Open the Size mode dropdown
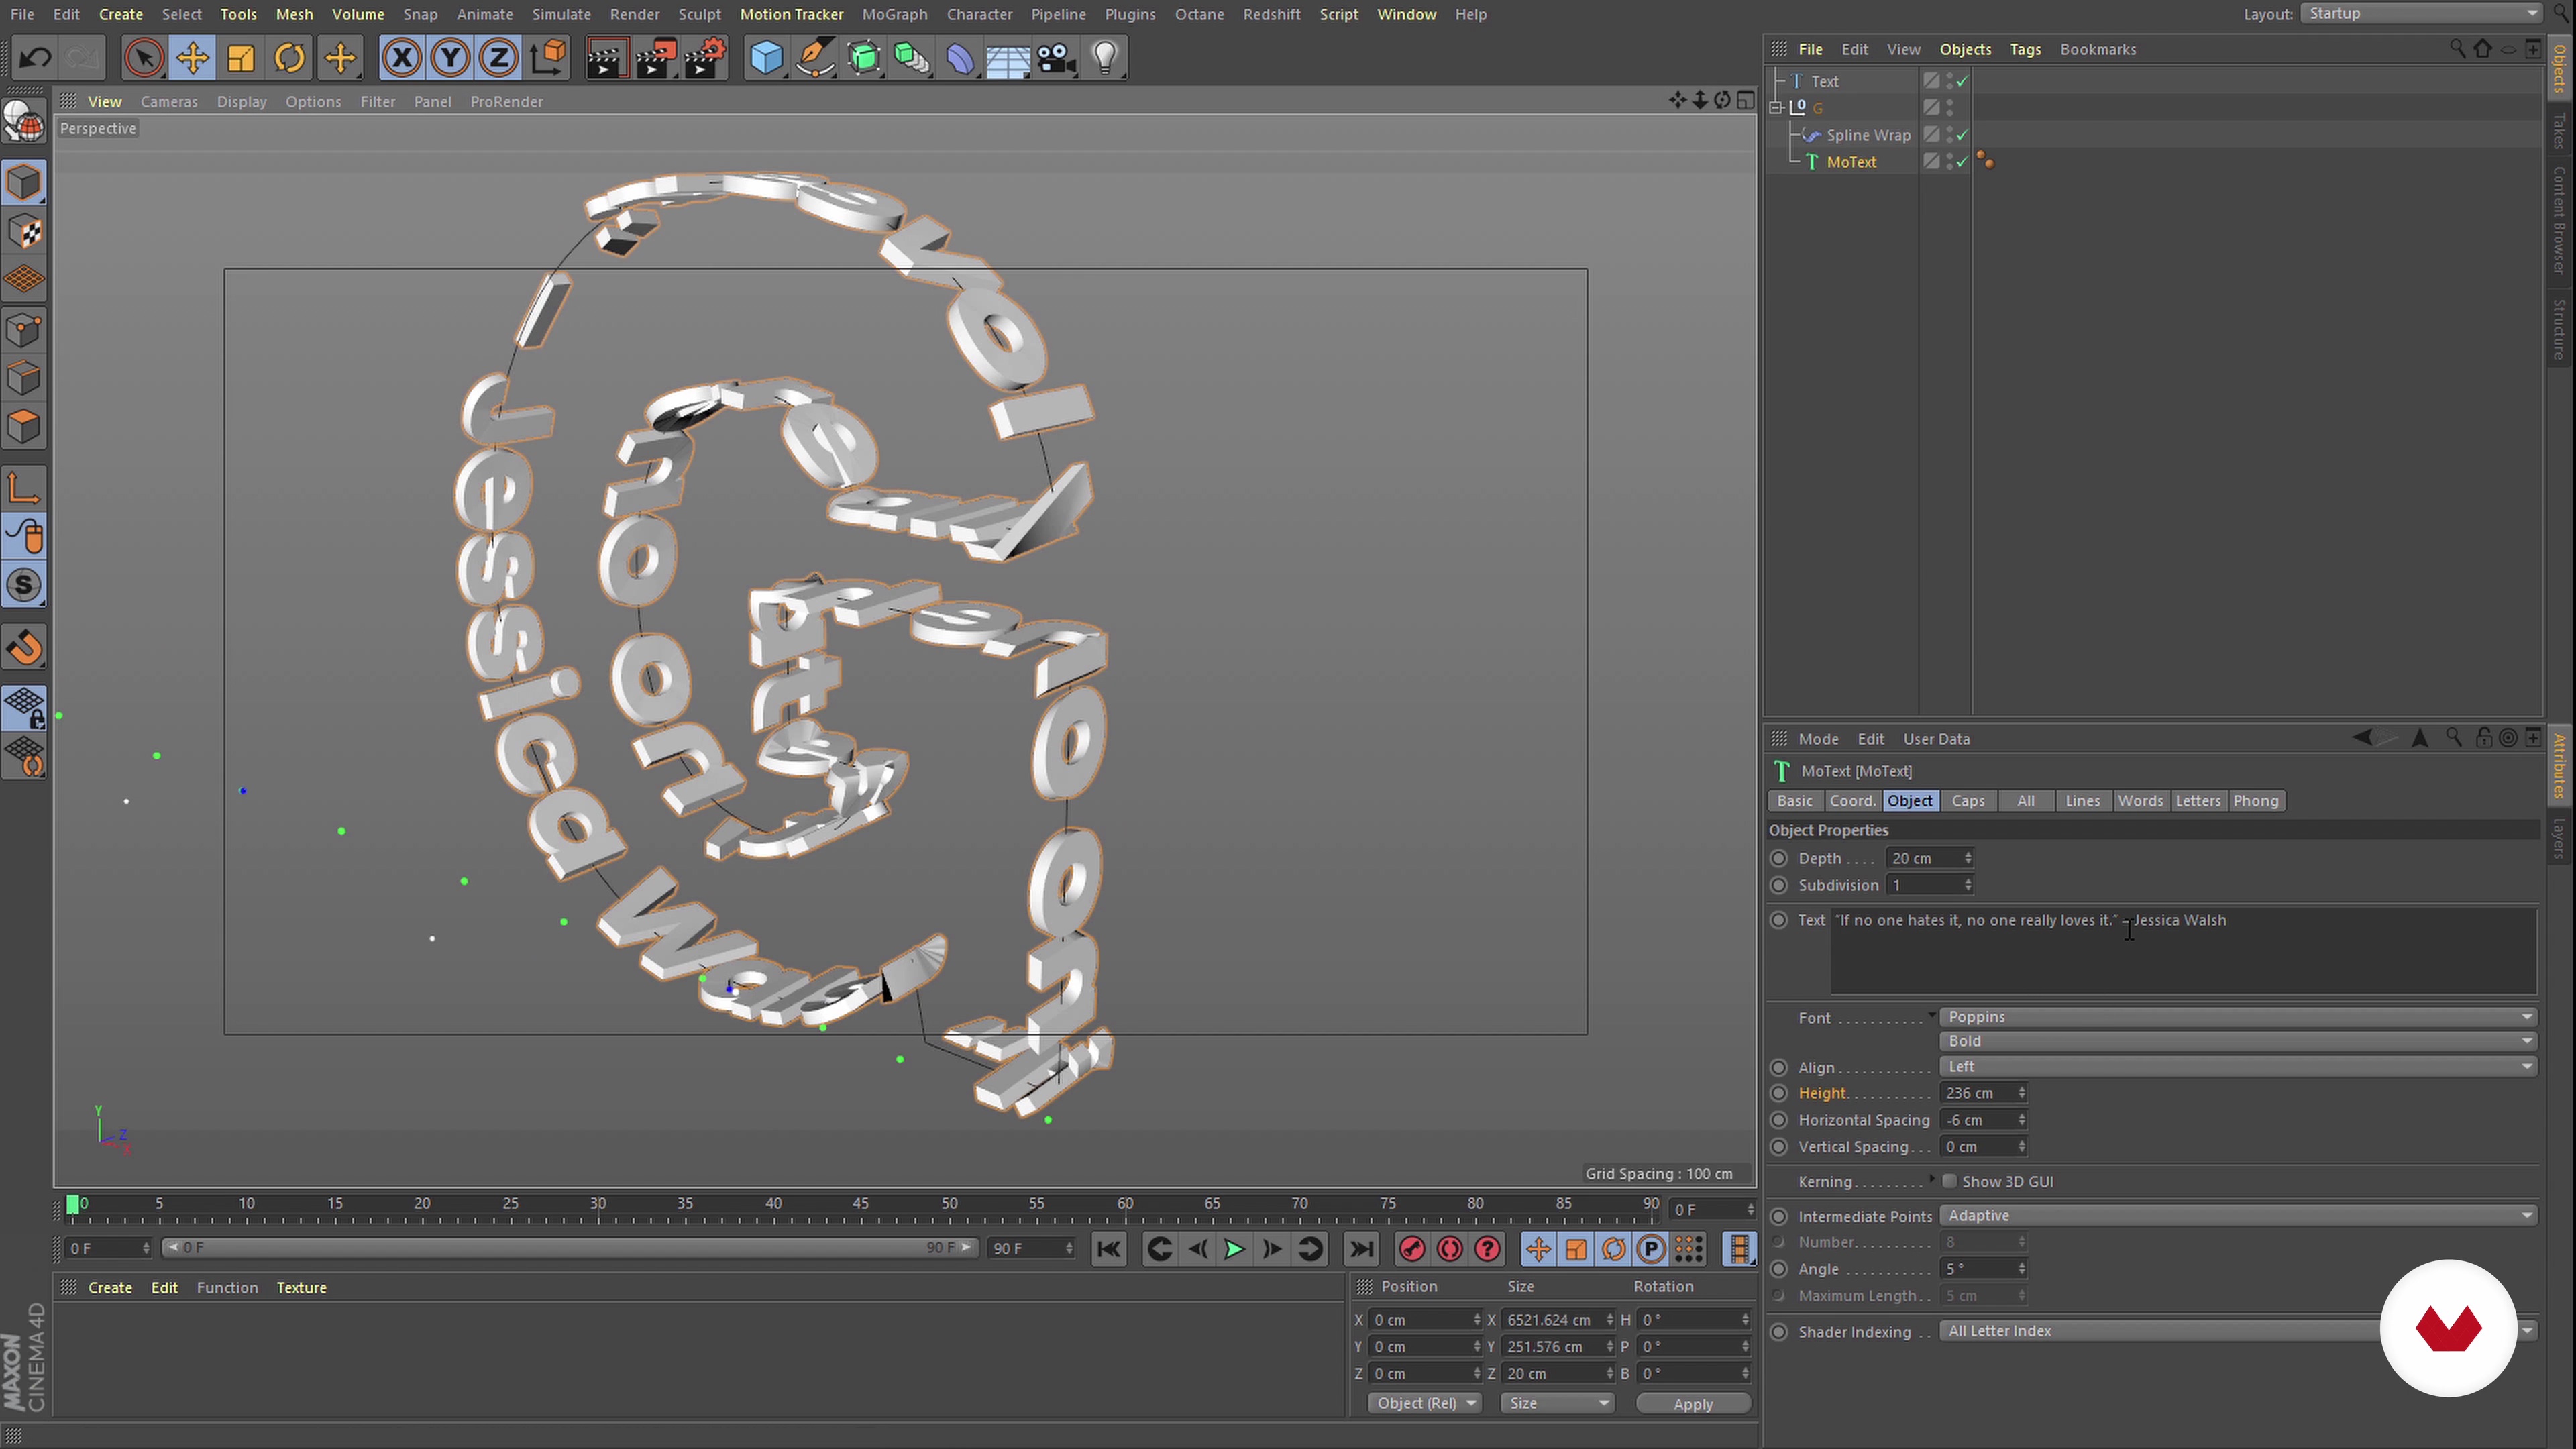The width and height of the screenshot is (2576, 1449). coord(1557,1404)
